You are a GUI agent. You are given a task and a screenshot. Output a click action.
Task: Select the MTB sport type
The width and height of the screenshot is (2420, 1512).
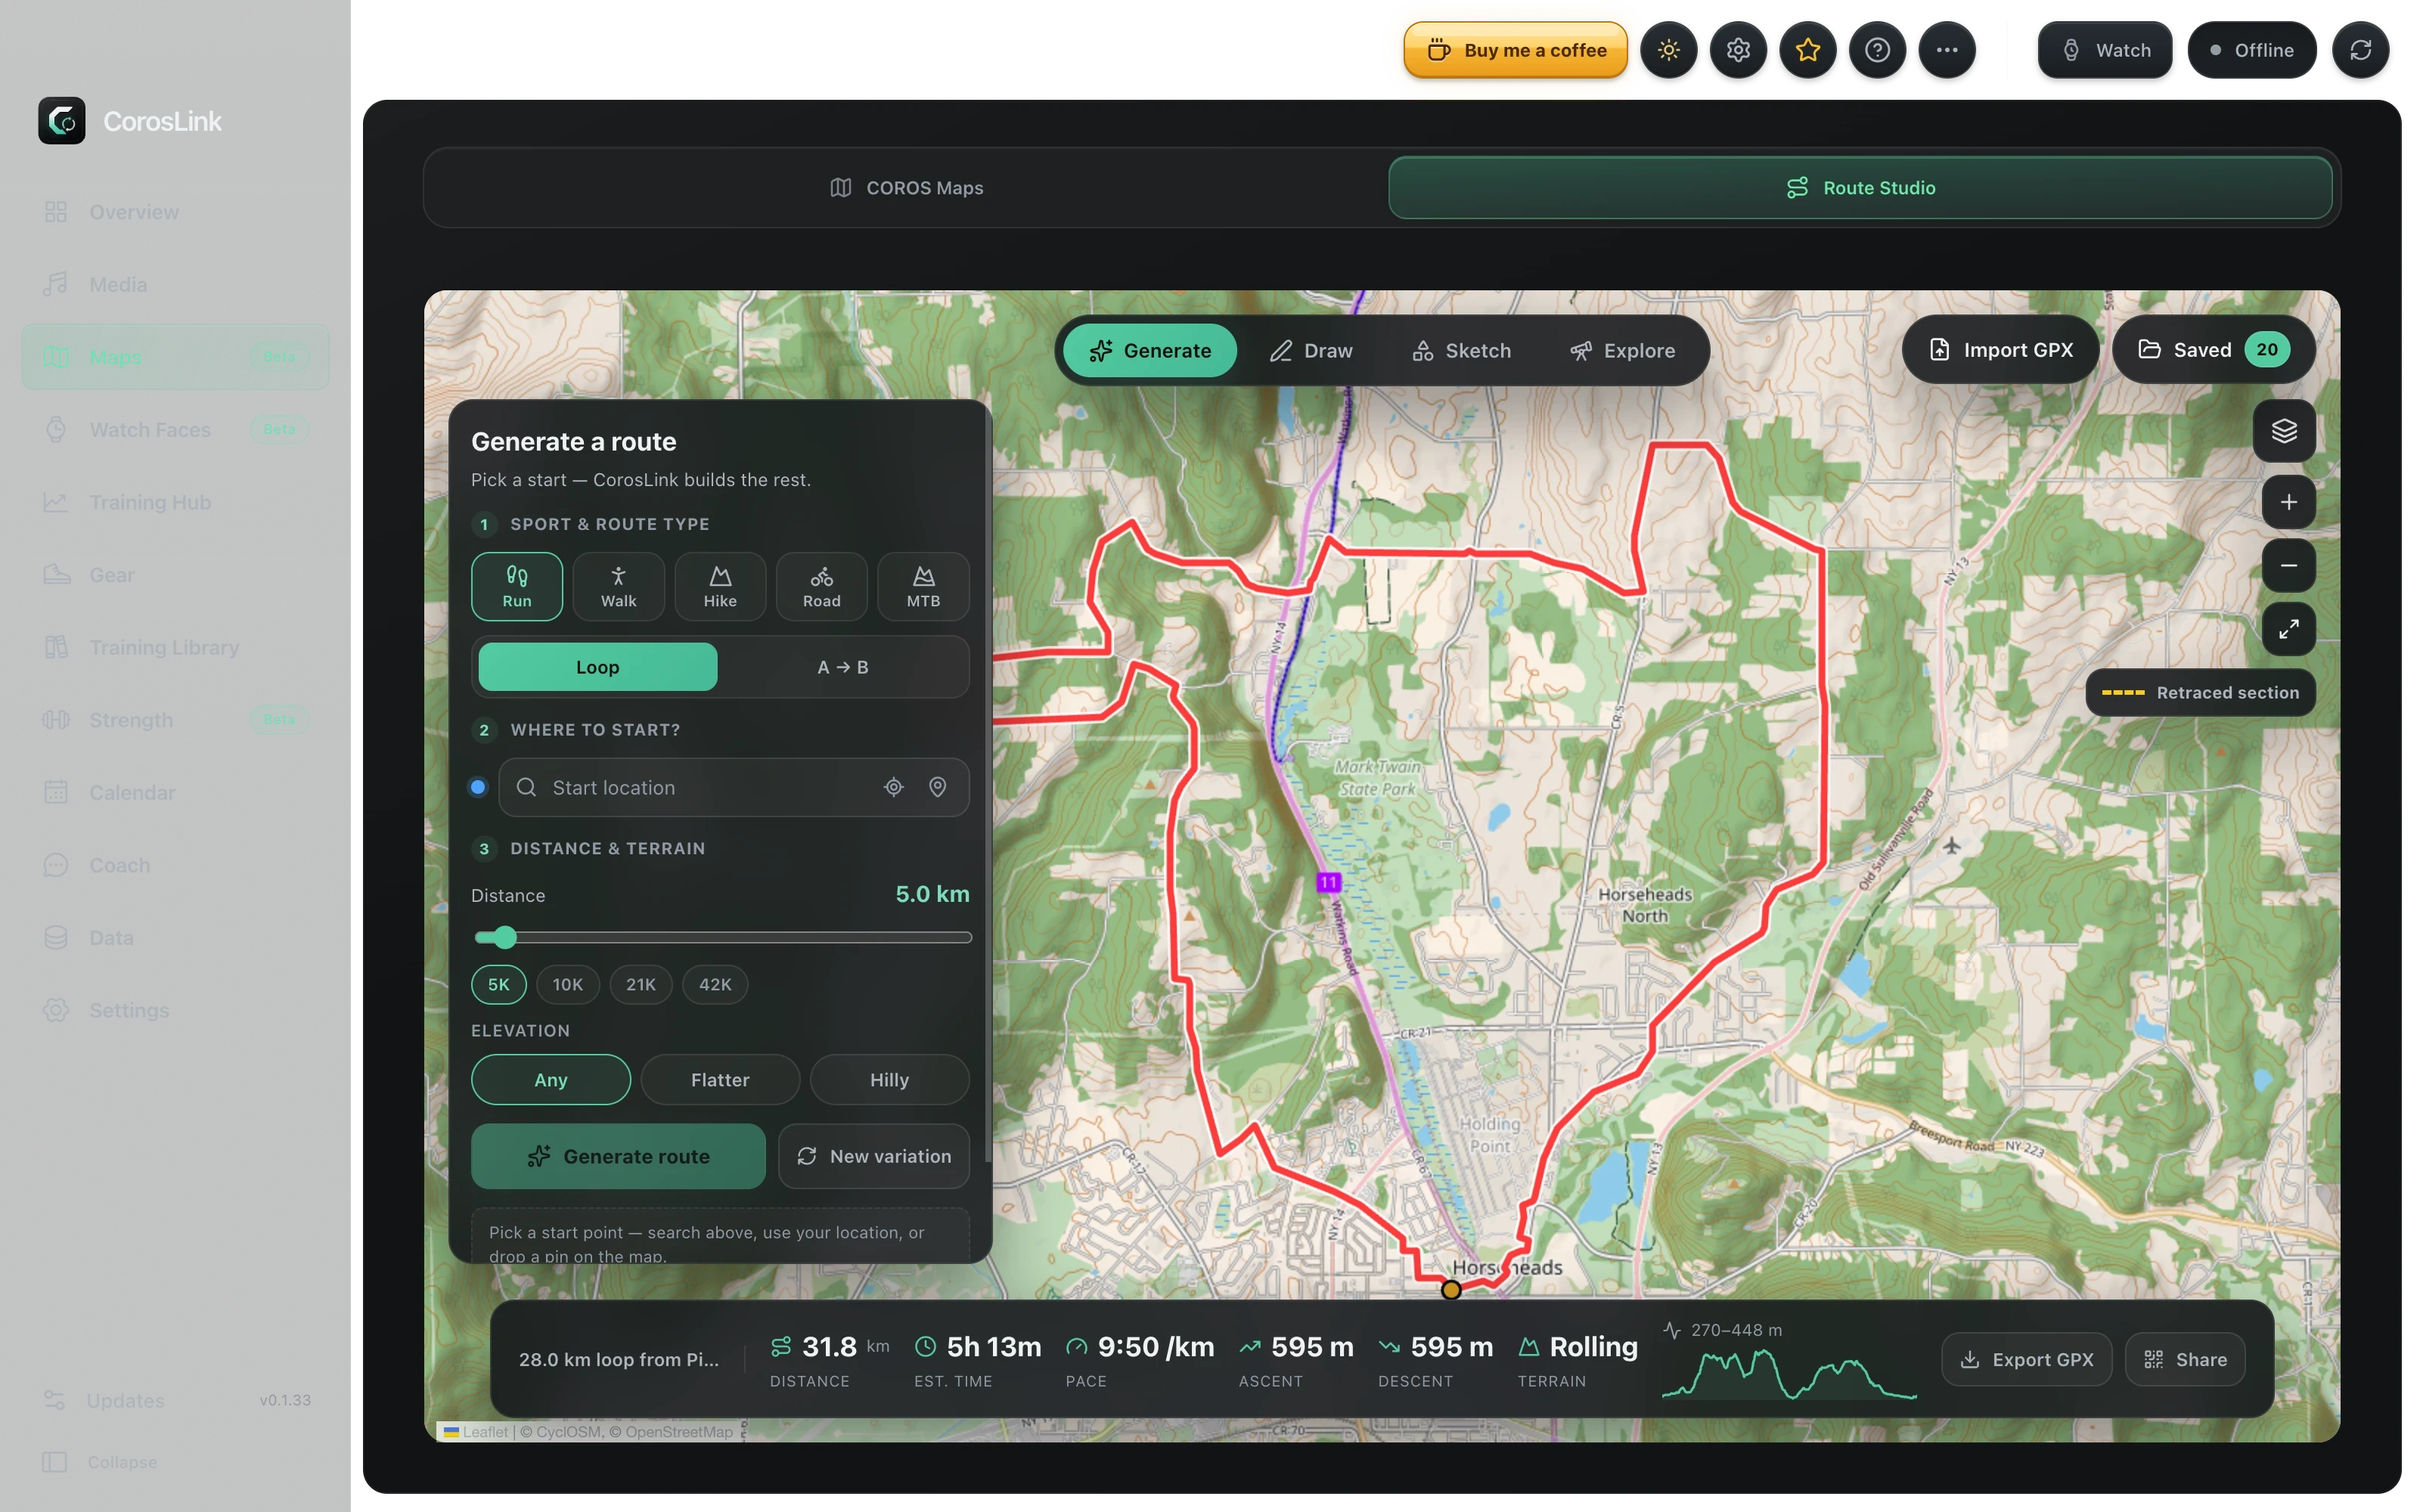pos(923,586)
